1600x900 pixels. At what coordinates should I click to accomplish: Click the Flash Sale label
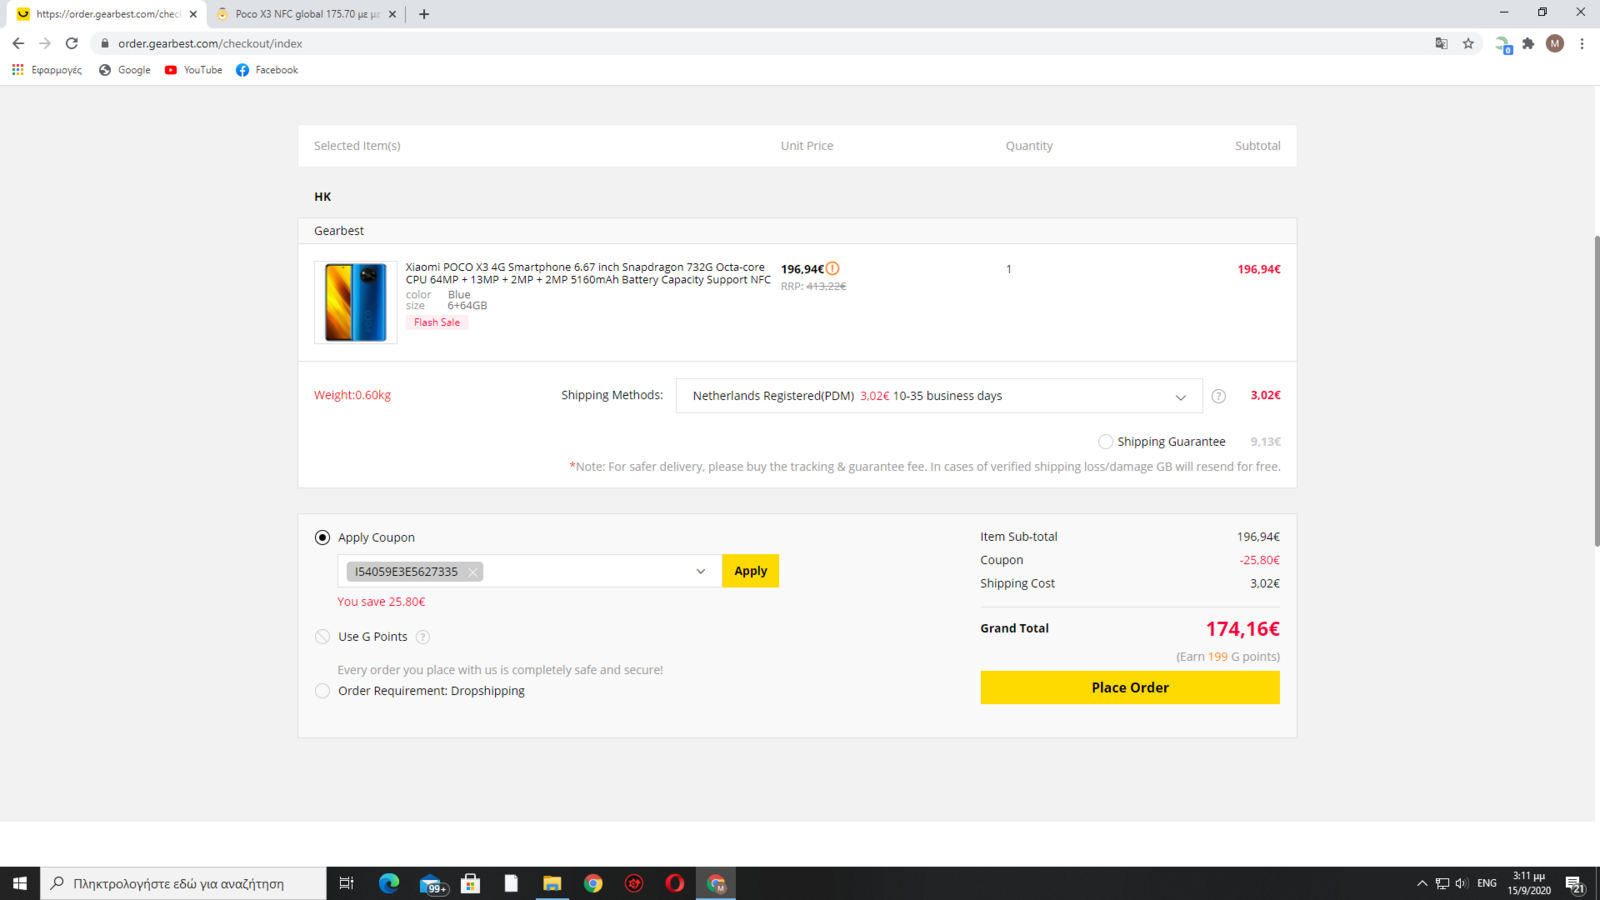point(437,322)
